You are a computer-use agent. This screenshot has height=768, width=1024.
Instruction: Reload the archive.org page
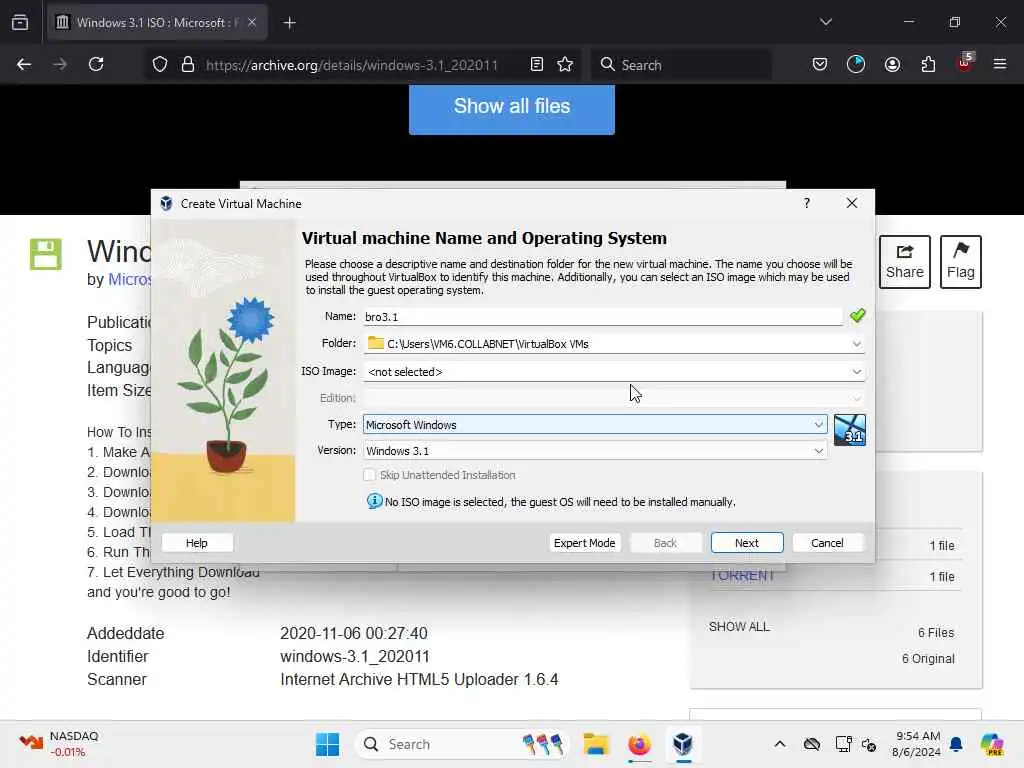pos(96,64)
